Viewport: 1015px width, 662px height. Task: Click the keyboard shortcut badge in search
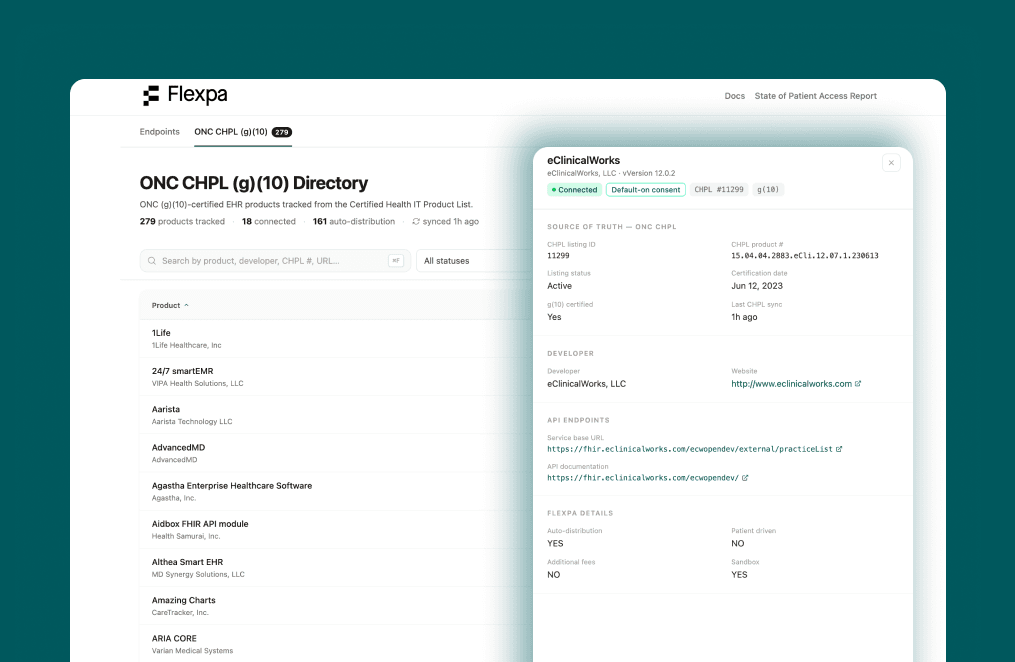[396, 261]
